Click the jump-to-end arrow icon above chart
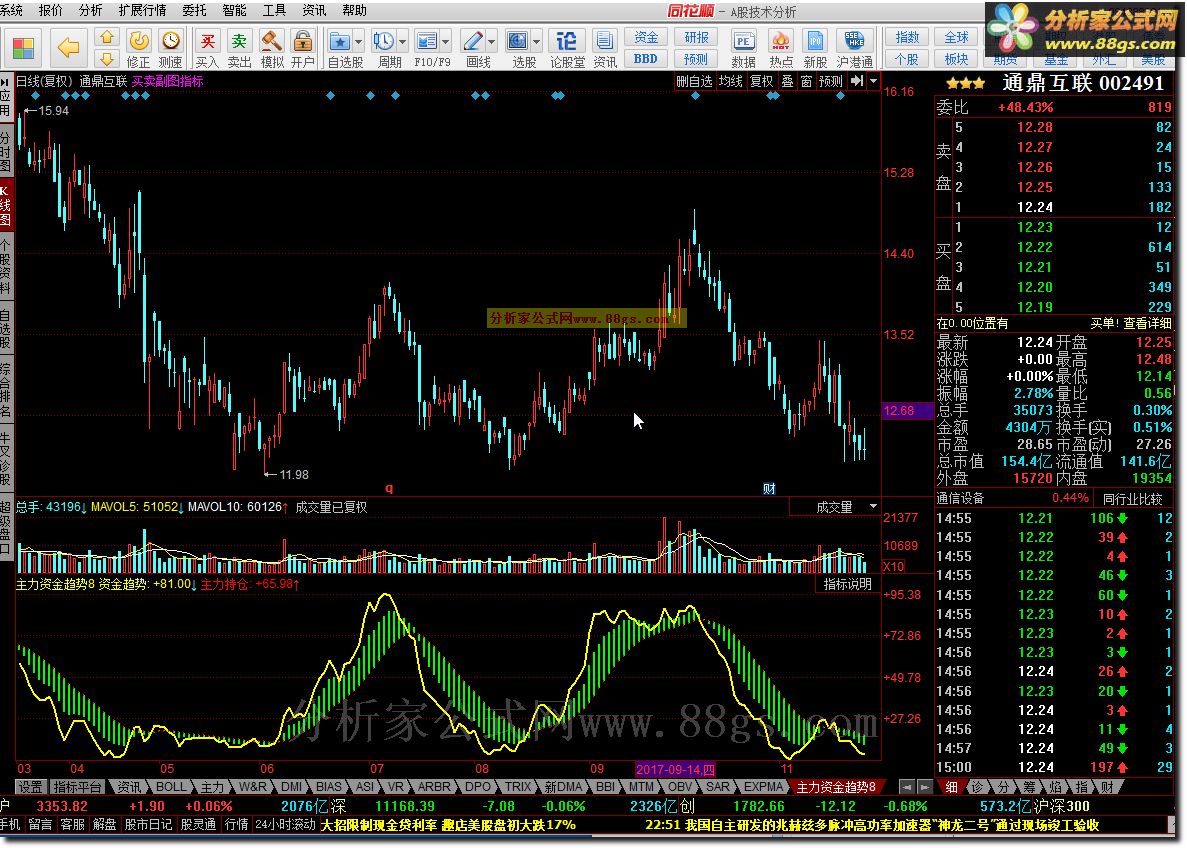The height and width of the screenshot is (848, 1187). [x=857, y=81]
